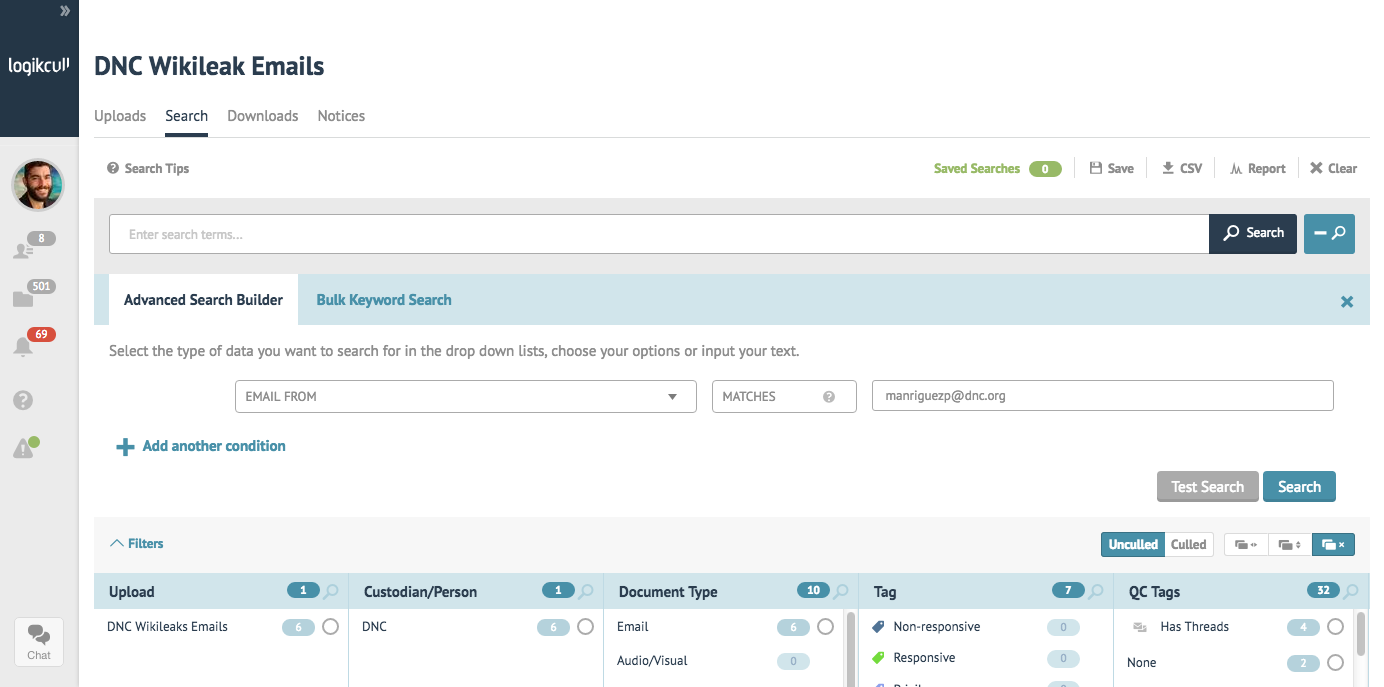This screenshot has height=687, width=1384.
Task: Select the DNC custodian radio button
Action: pyautogui.click(x=586, y=627)
